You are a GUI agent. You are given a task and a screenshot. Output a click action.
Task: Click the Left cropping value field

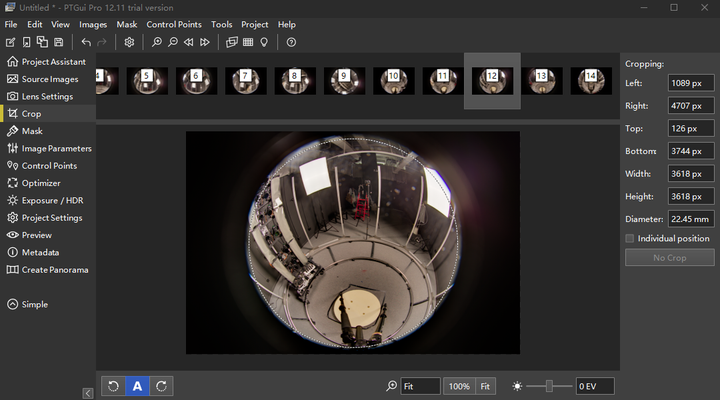point(691,83)
